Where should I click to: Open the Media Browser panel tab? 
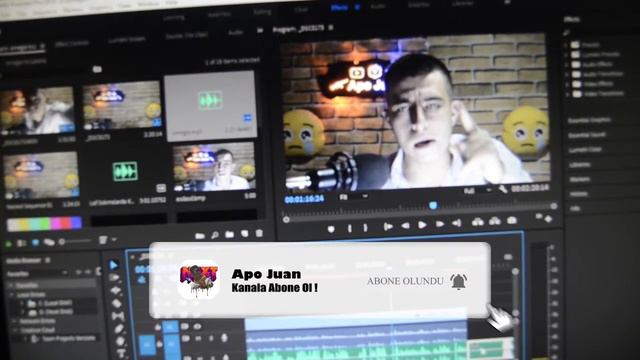24,260
